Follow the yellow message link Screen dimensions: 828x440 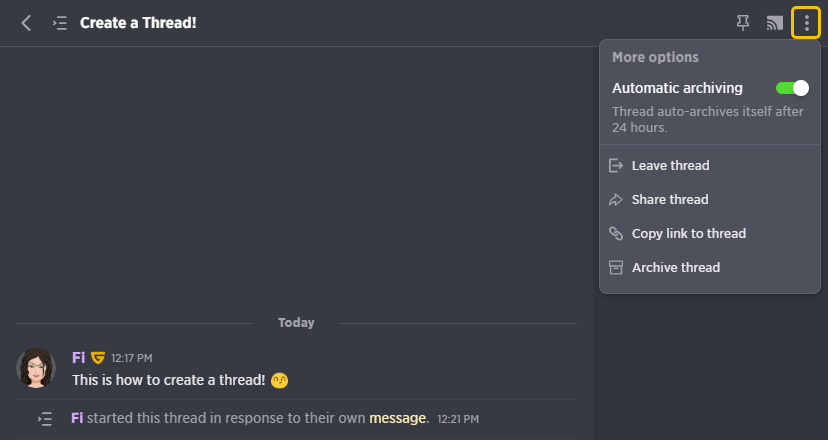pyautogui.click(x=397, y=418)
